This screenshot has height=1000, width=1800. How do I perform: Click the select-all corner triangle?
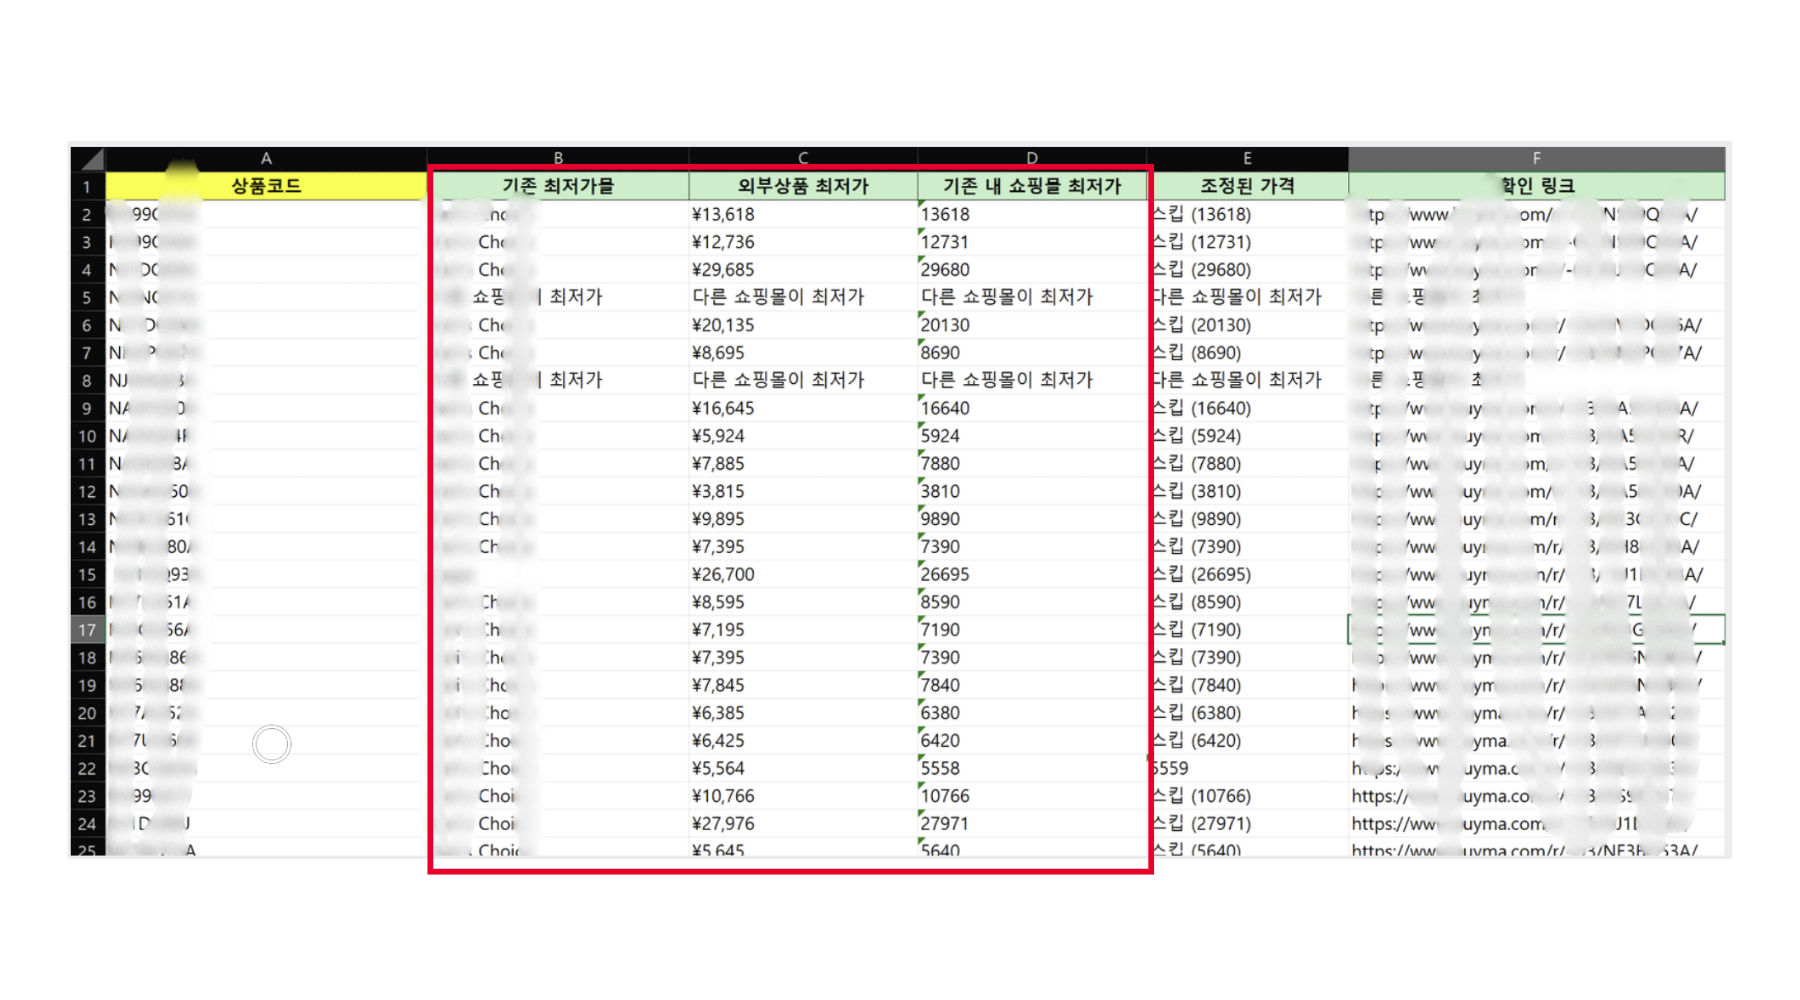click(89, 159)
